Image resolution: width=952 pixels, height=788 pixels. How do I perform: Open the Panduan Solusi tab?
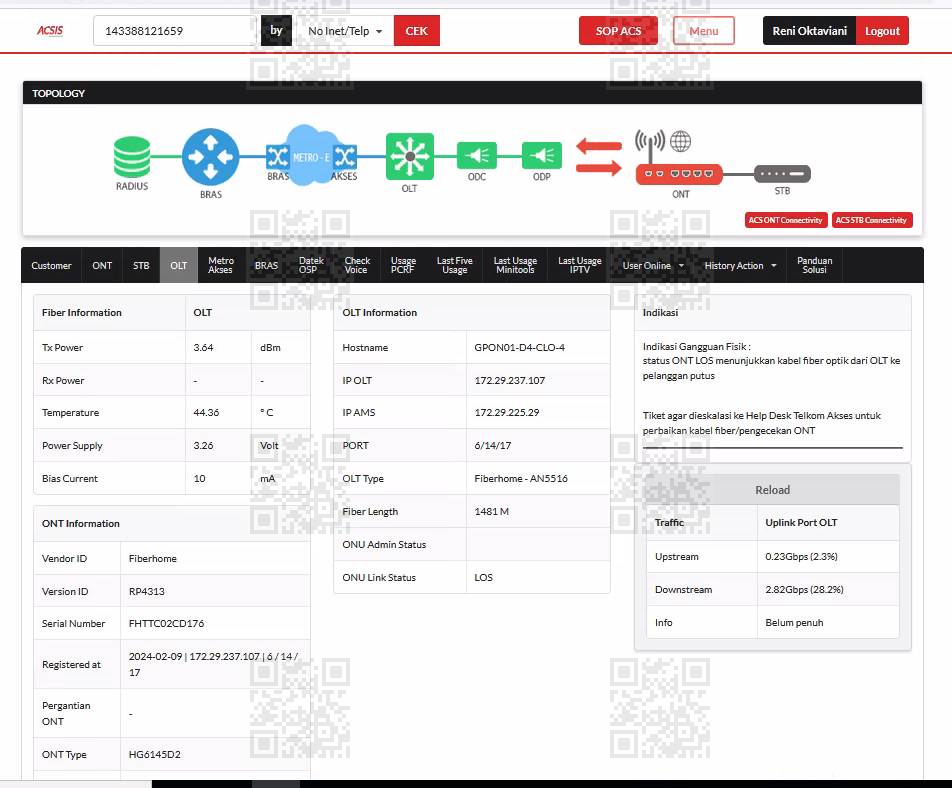pos(814,265)
